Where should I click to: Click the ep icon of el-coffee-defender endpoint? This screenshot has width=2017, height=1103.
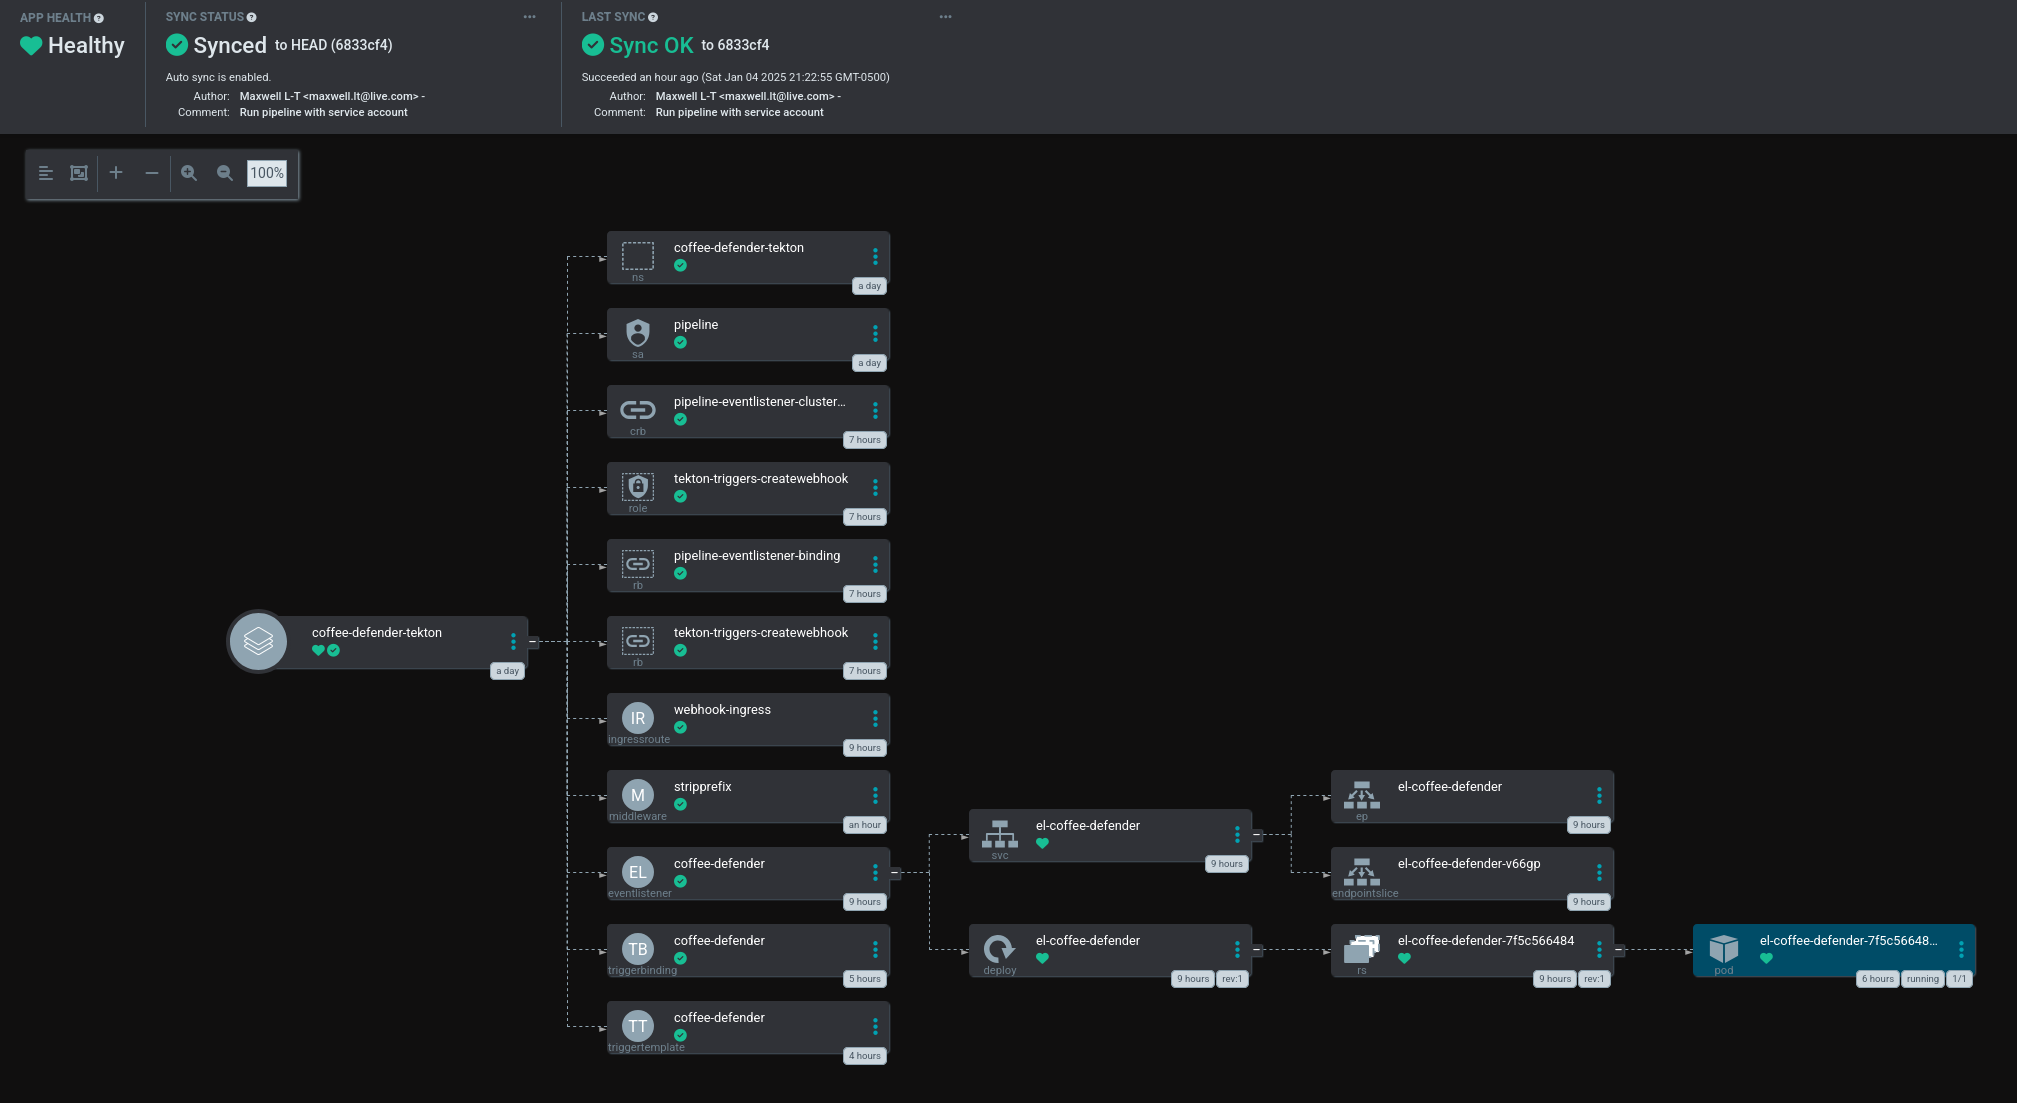pos(1362,795)
